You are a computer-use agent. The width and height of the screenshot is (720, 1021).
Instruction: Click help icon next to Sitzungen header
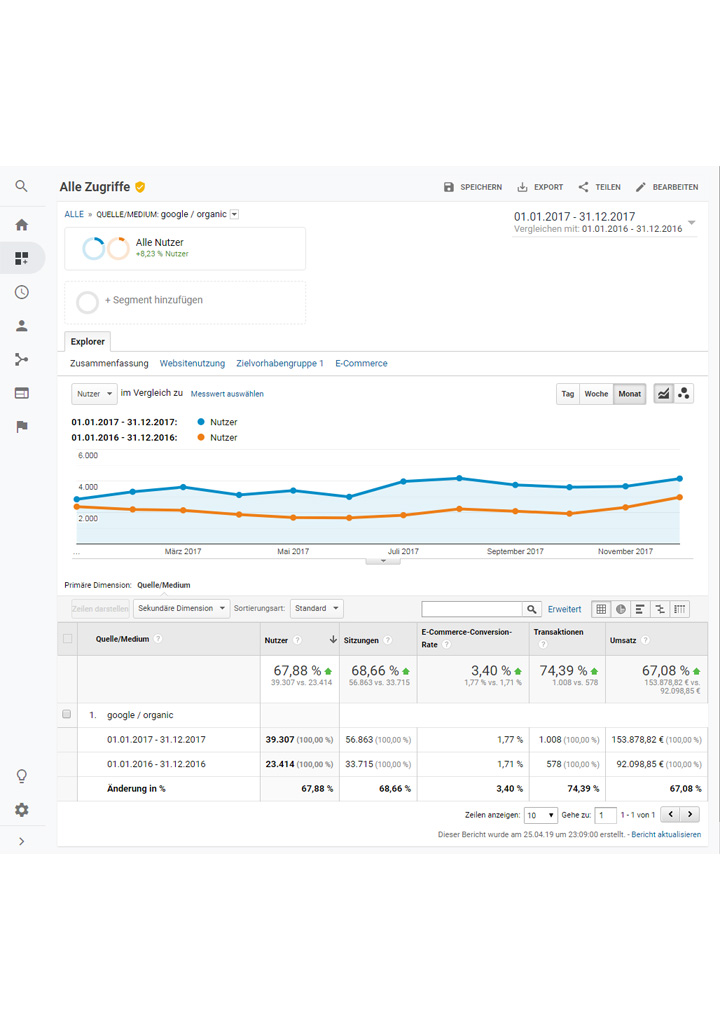[387, 640]
